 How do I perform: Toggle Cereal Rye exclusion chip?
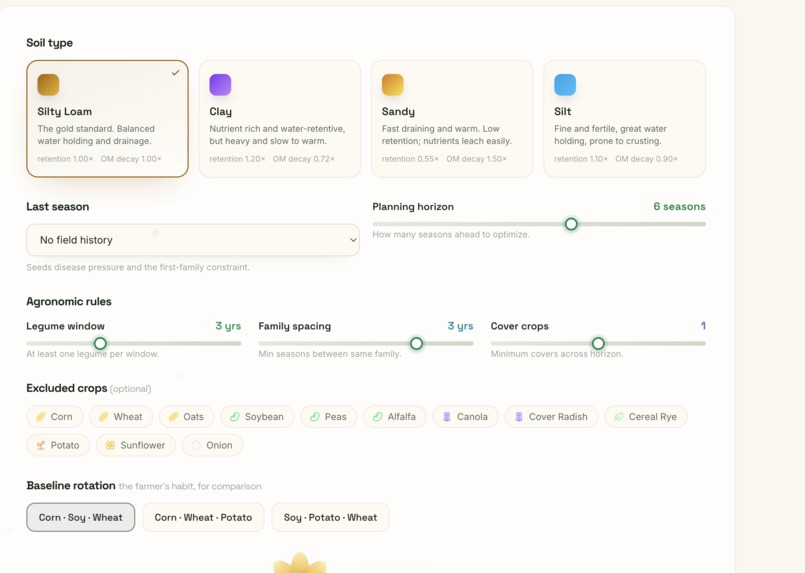coord(646,417)
